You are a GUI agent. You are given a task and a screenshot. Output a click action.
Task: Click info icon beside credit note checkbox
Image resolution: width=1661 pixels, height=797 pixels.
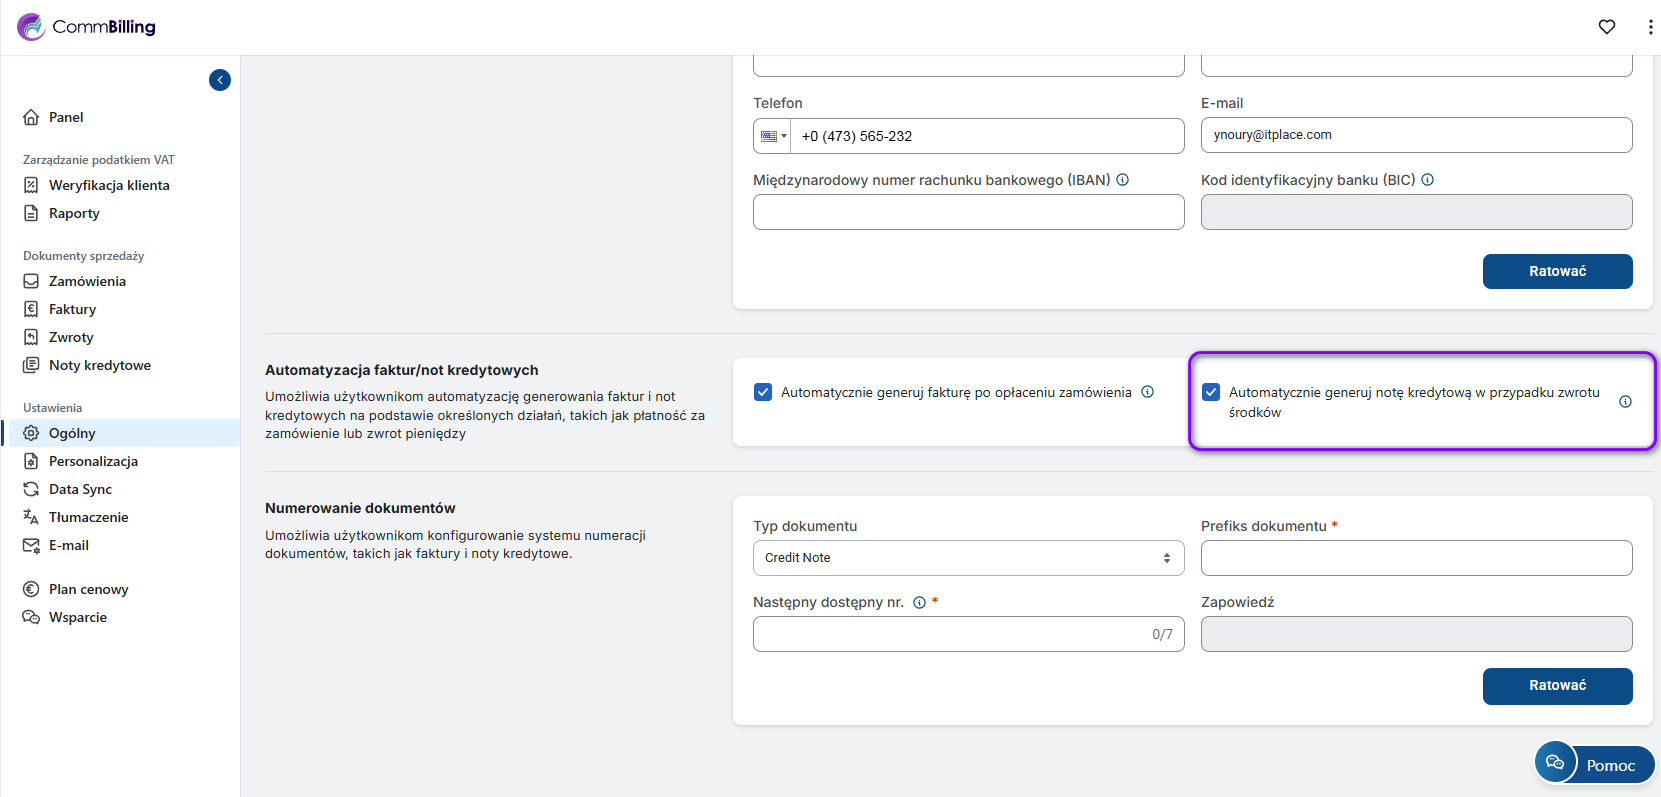pyautogui.click(x=1625, y=402)
